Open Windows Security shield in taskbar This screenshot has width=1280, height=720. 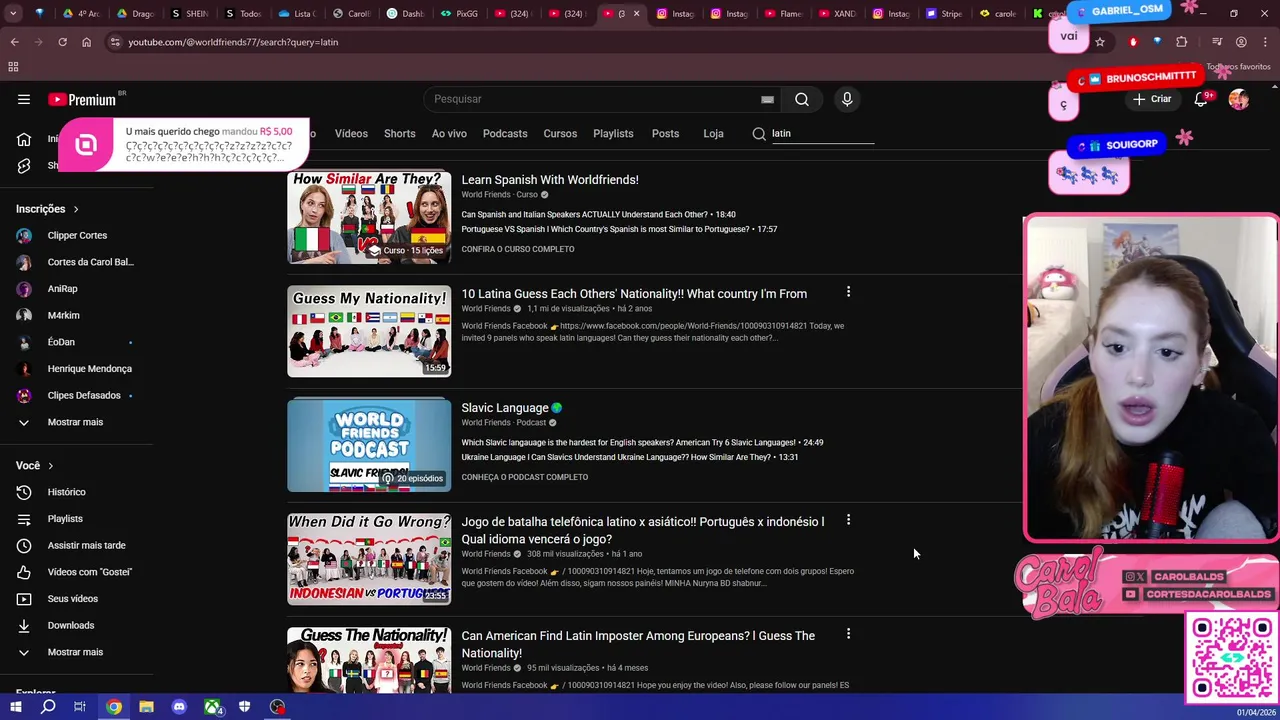click(245, 707)
